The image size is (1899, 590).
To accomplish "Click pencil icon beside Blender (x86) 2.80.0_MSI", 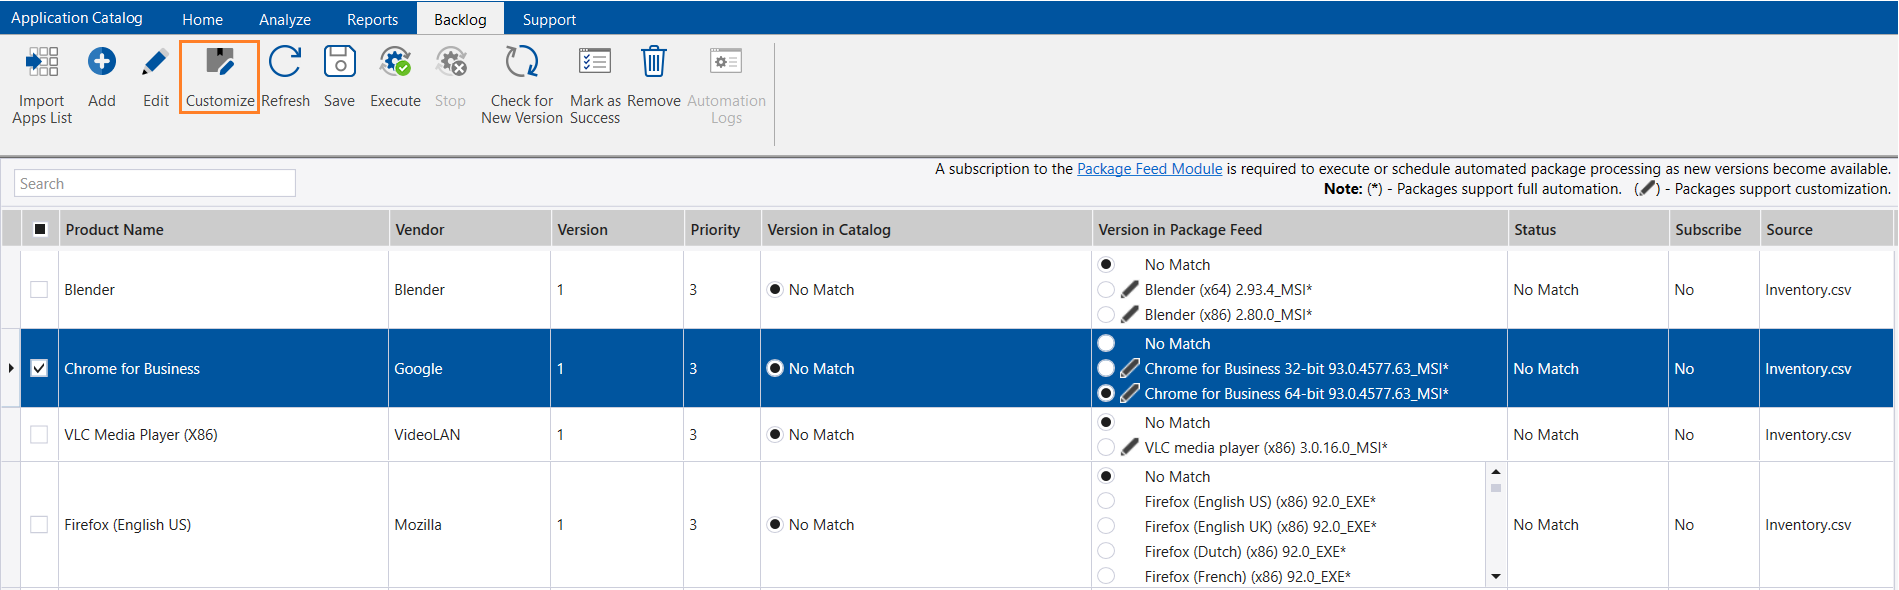I will [1130, 314].
